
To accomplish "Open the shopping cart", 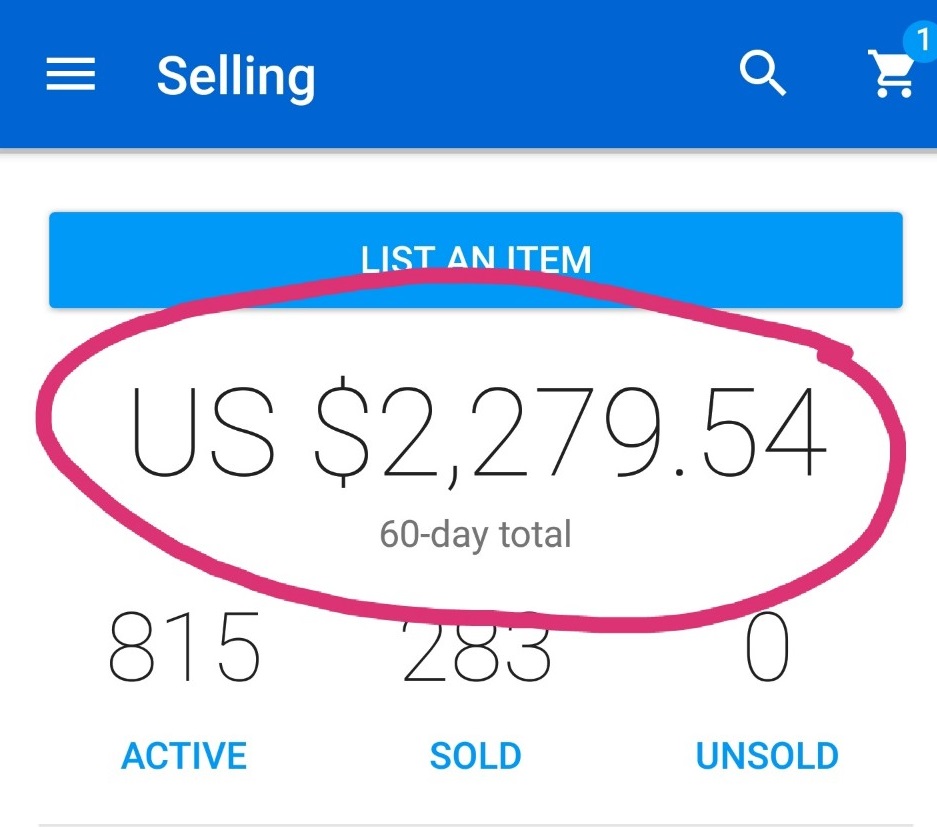I will (893, 76).
